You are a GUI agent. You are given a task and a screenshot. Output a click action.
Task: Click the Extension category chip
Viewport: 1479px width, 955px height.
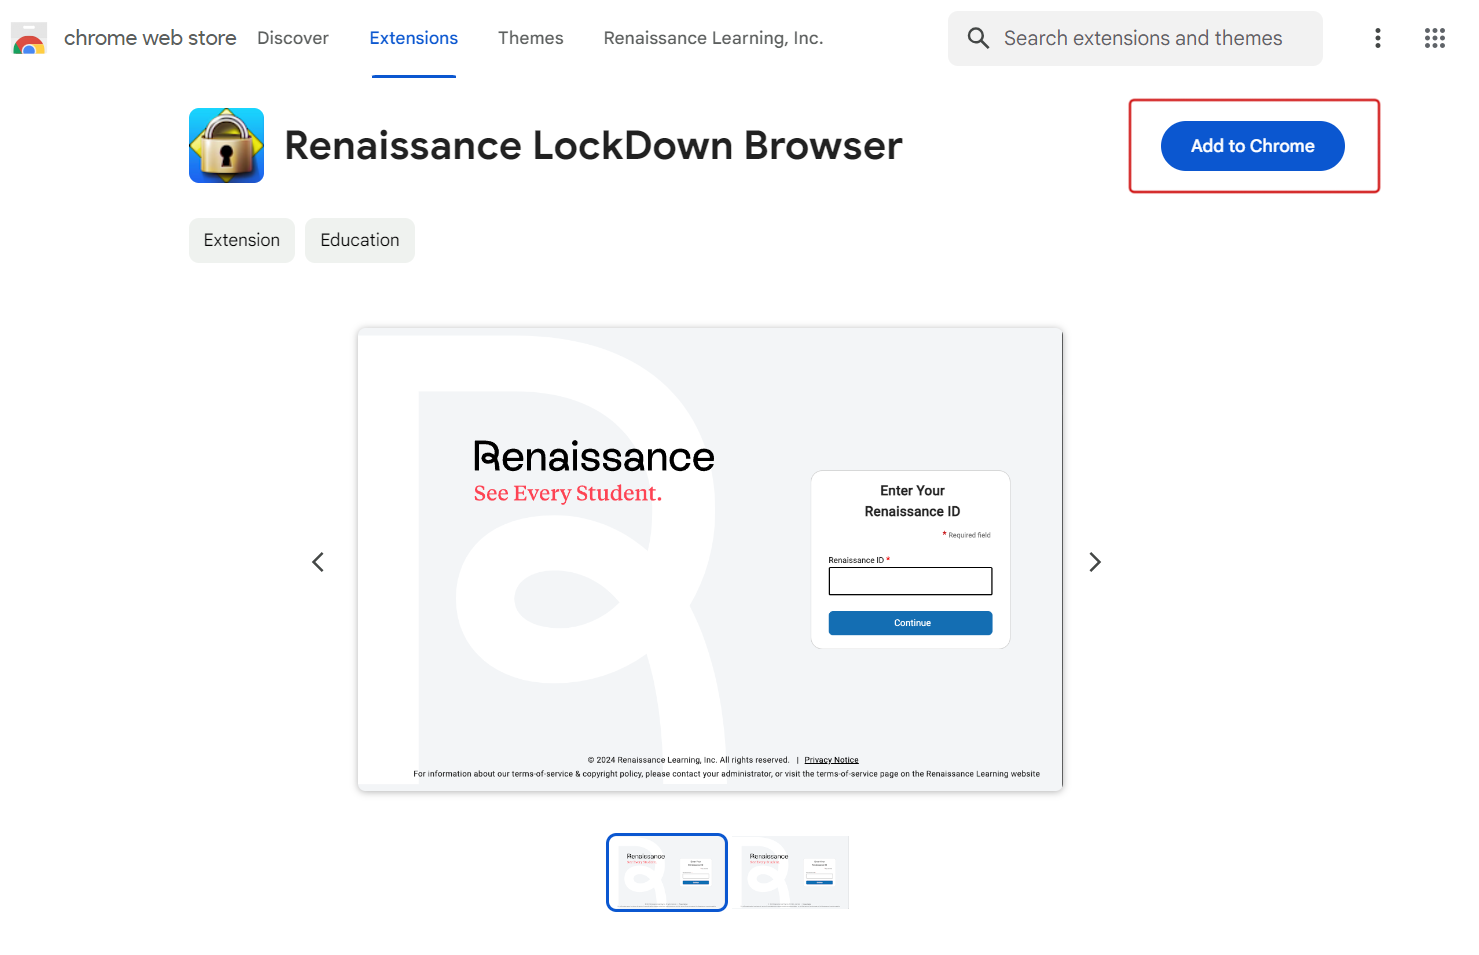(x=242, y=240)
